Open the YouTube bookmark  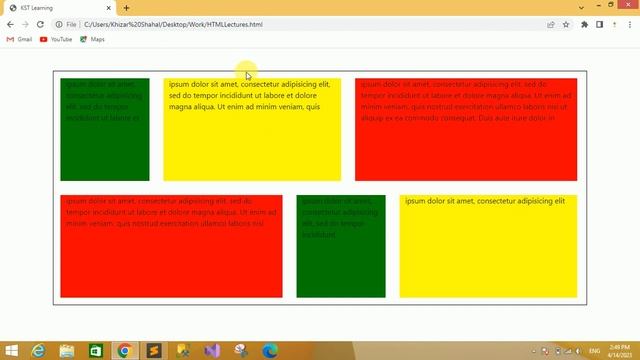tap(56, 39)
